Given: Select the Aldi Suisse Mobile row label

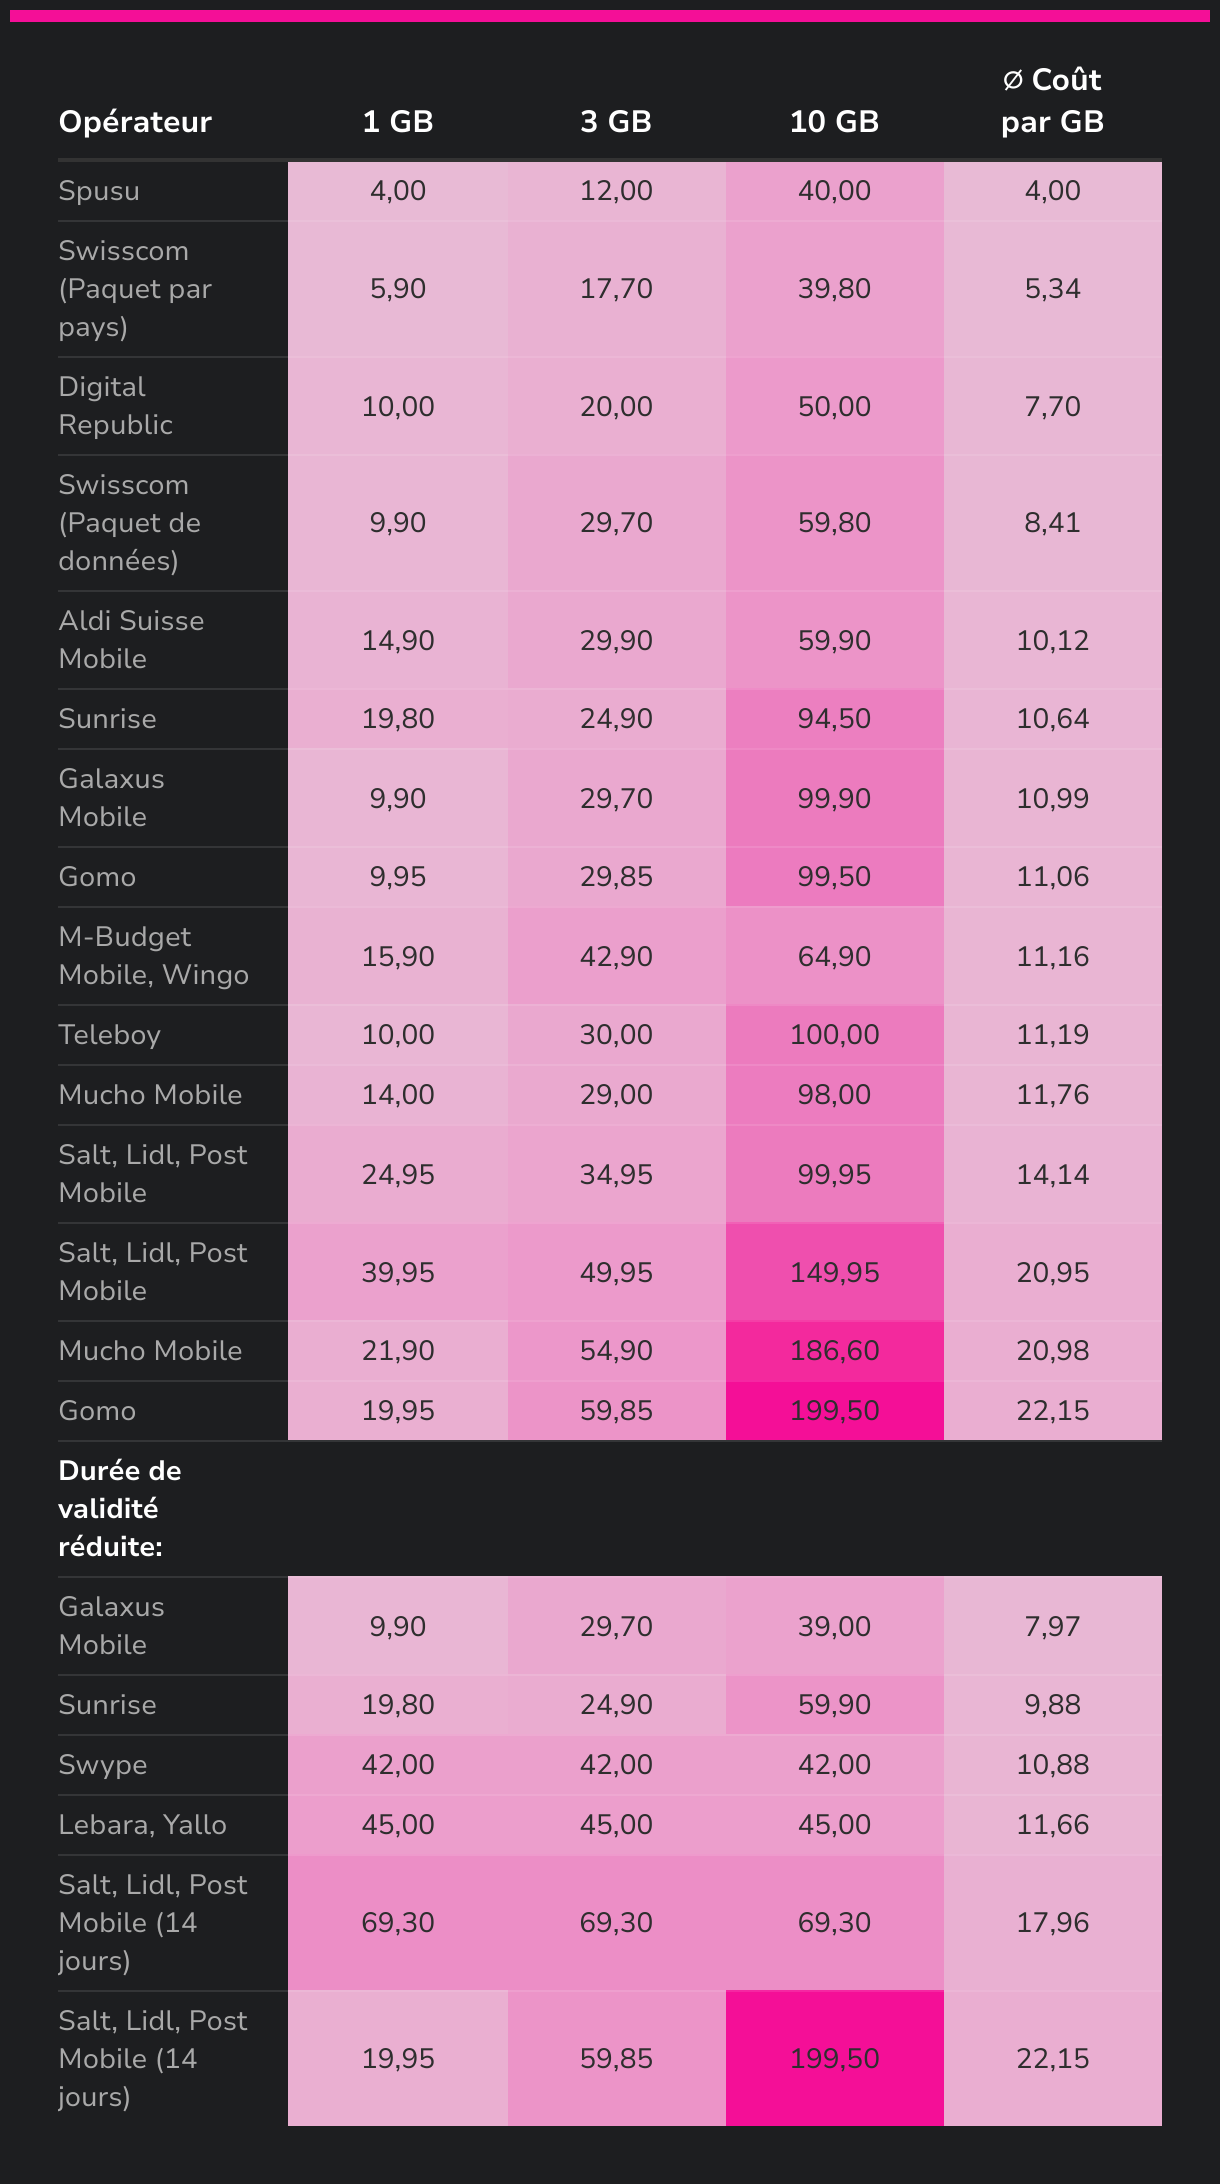Looking at the screenshot, I should 131,640.
